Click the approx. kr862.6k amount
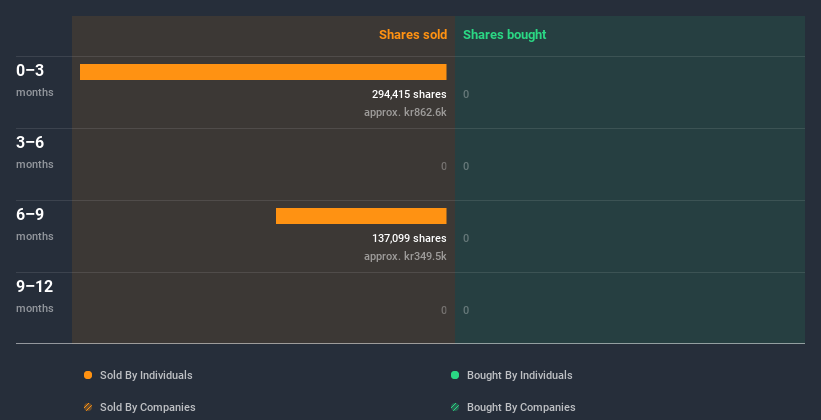Viewport: 821px width, 420px height. (x=405, y=112)
